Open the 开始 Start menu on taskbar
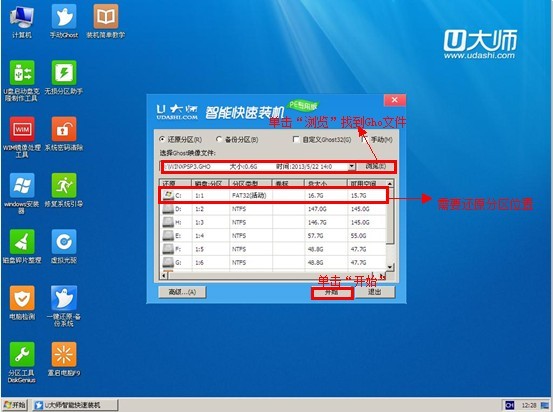This screenshot has height=412, width=553. [15, 405]
